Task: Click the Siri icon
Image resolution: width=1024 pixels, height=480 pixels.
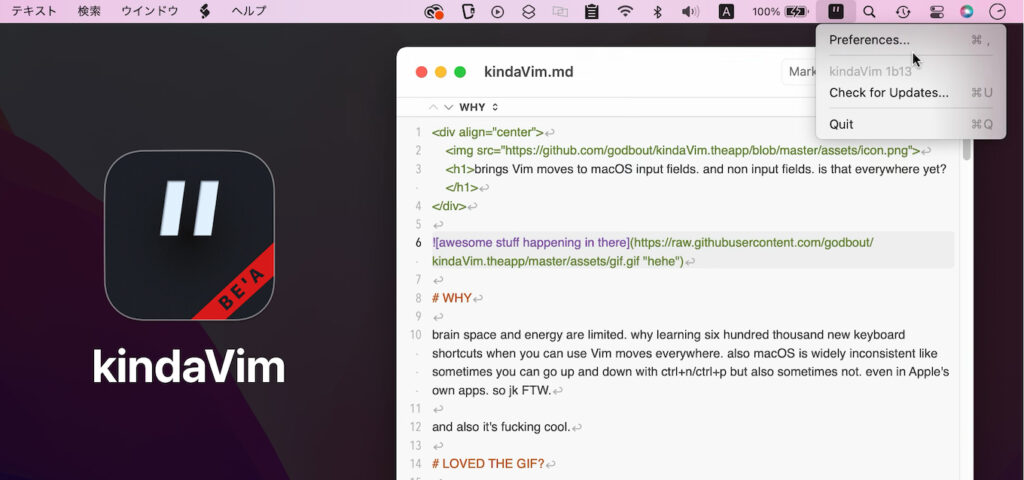Action: tap(966, 12)
